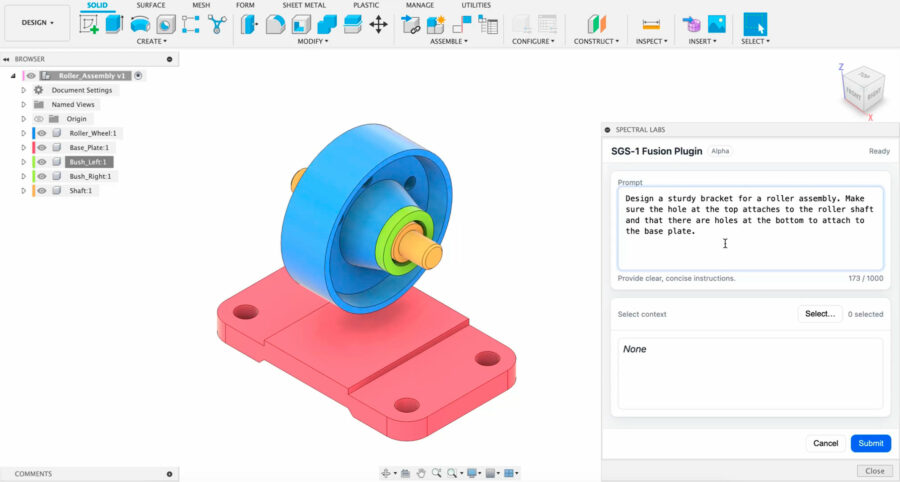This screenshot has width=900, height=482.
Task: Click the Select... context button
Action: [x=819, y=314]
